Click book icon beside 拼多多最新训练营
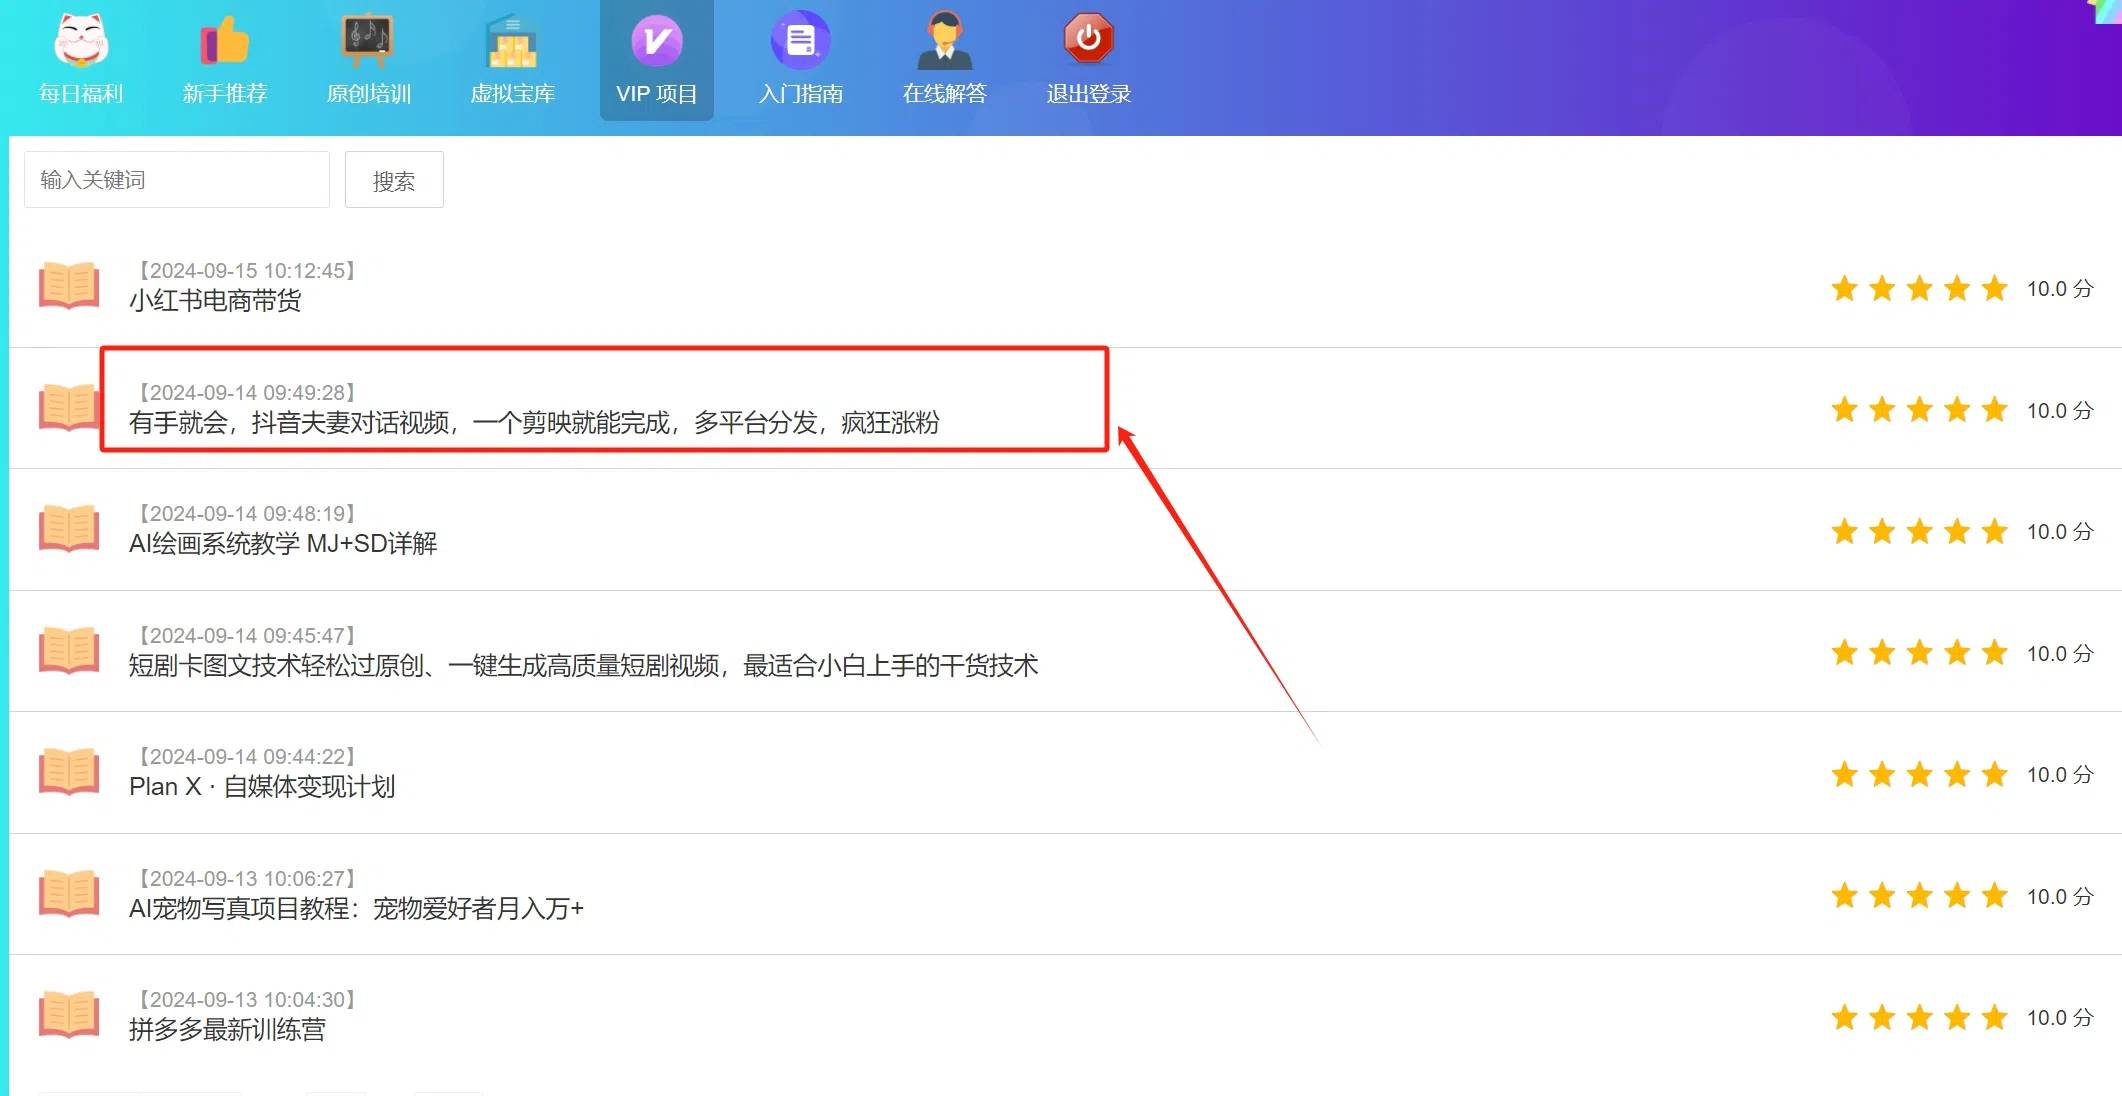 coord(69,1015)
